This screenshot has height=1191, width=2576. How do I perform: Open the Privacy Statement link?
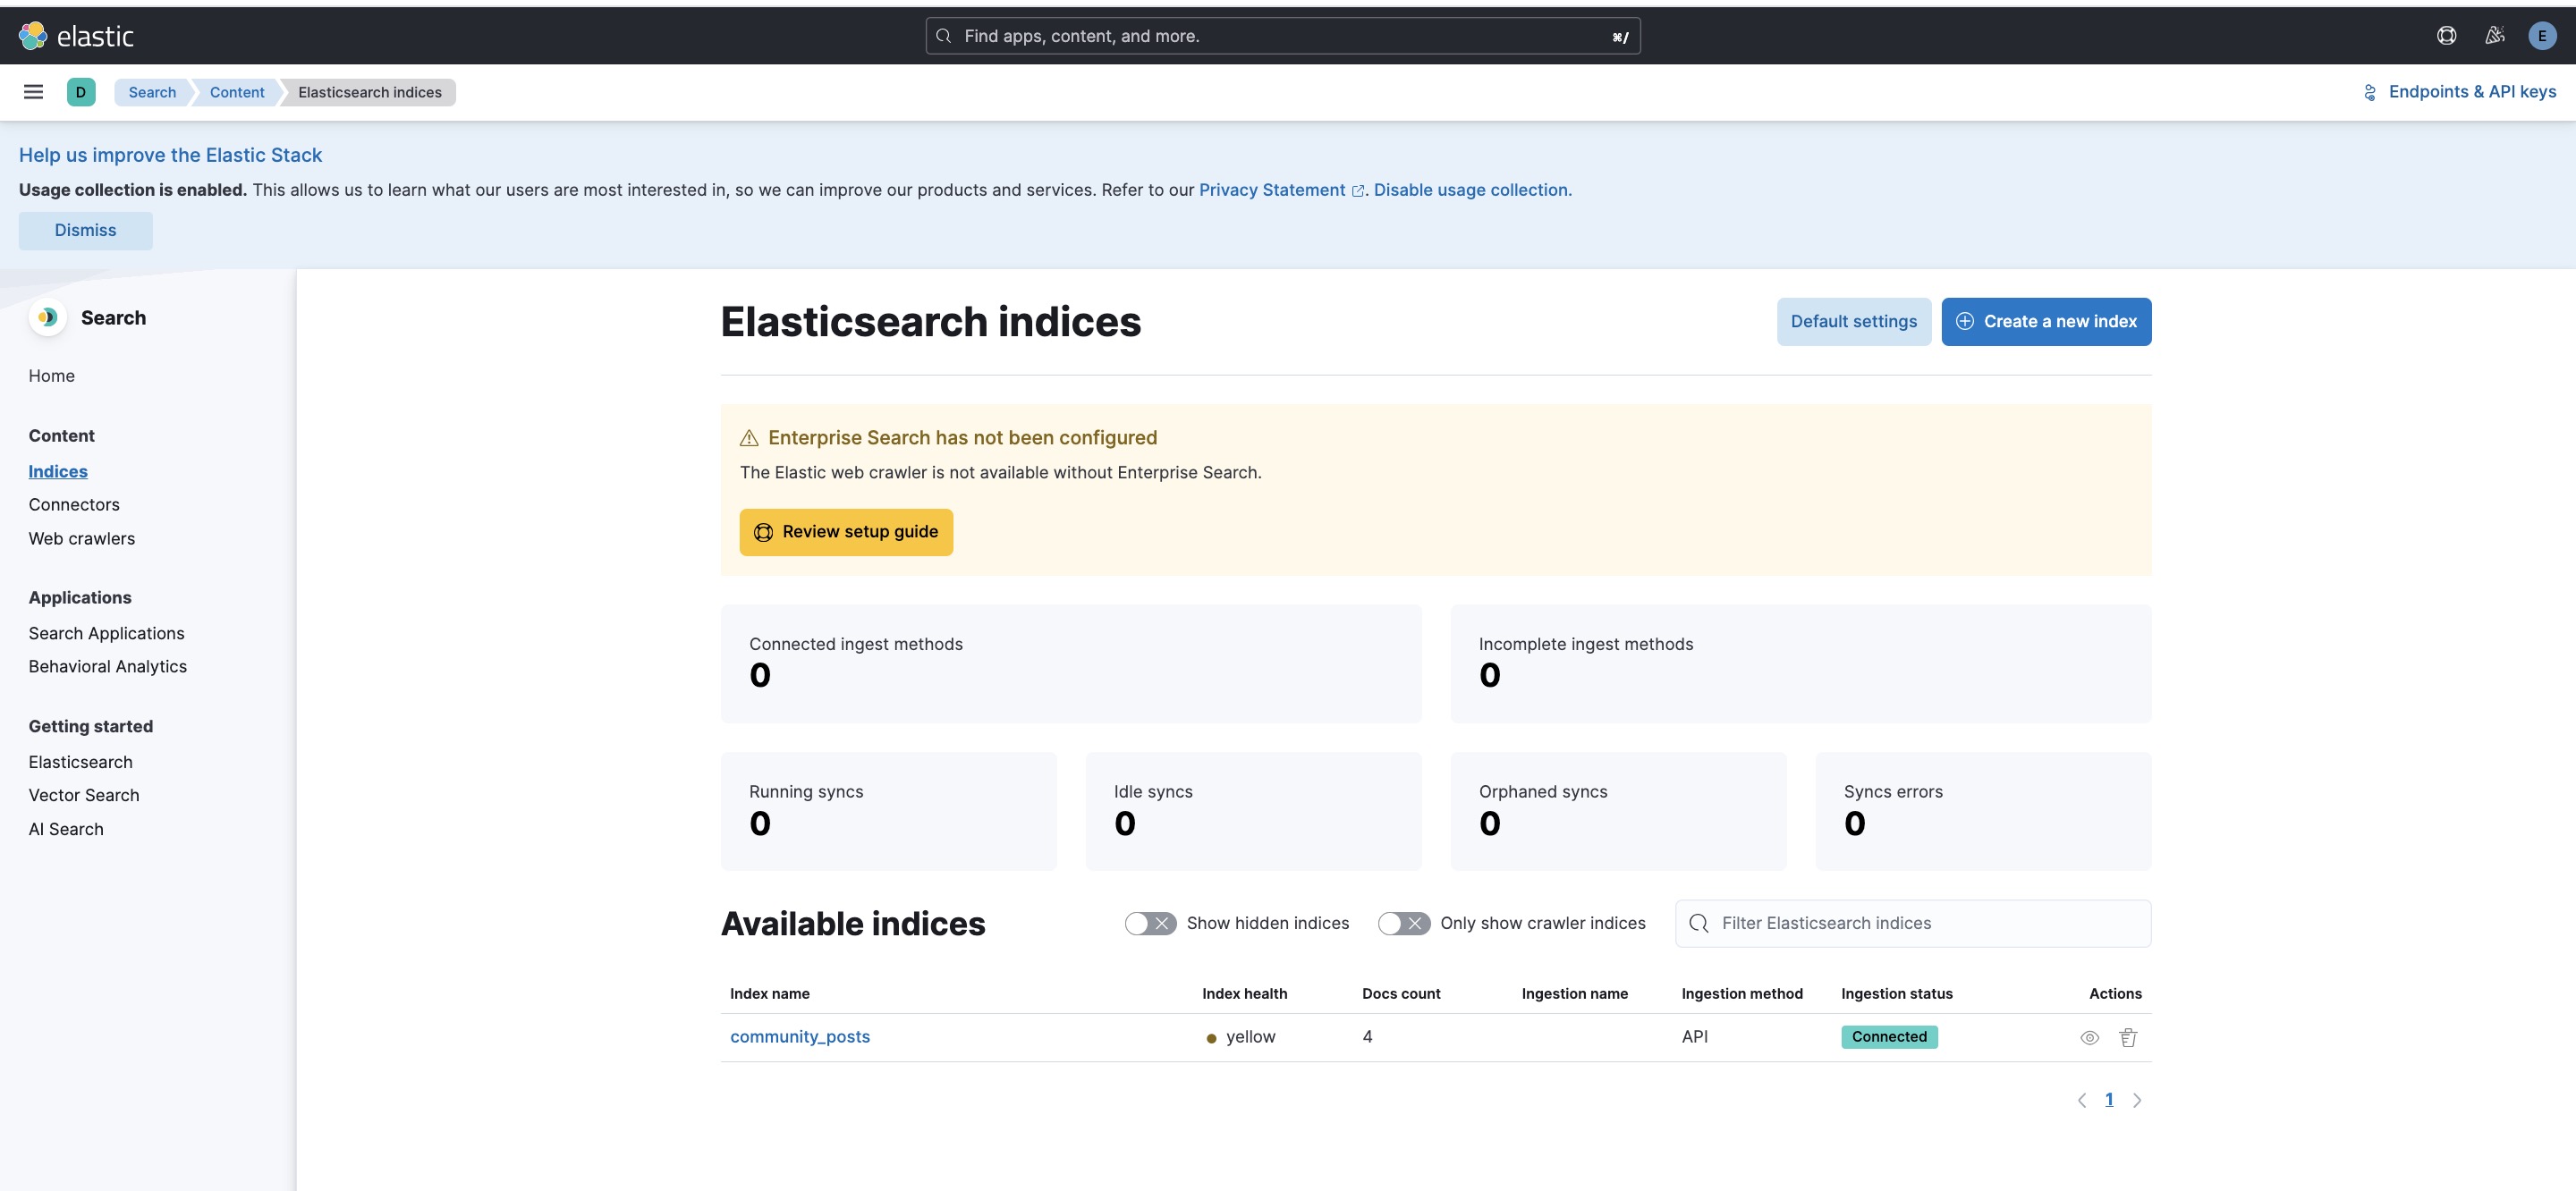click(1281, 190)
